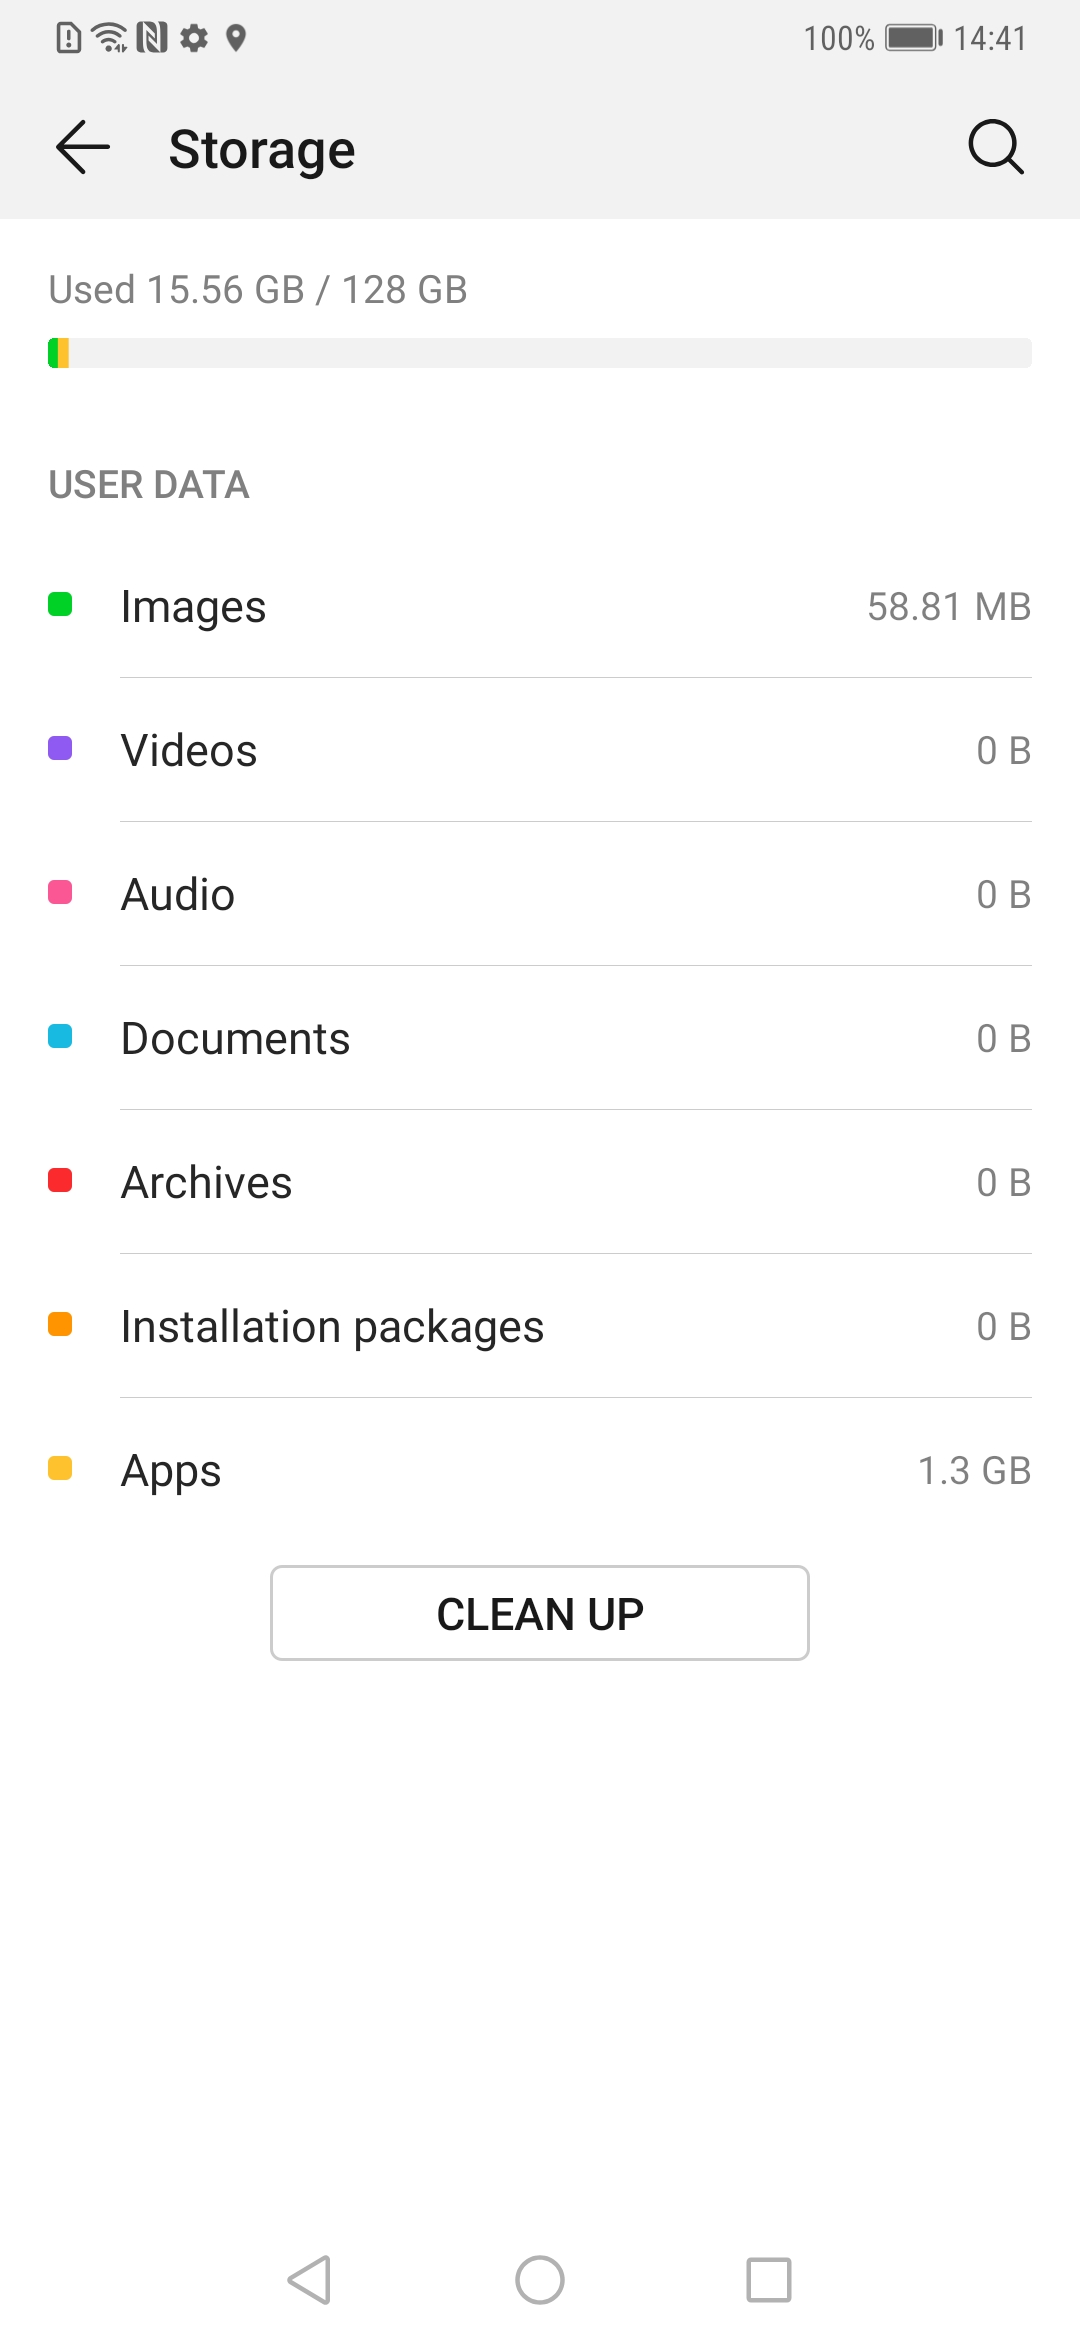Open search with magnifier icon
The image size is (1080, 2340).
click(995, 148)
